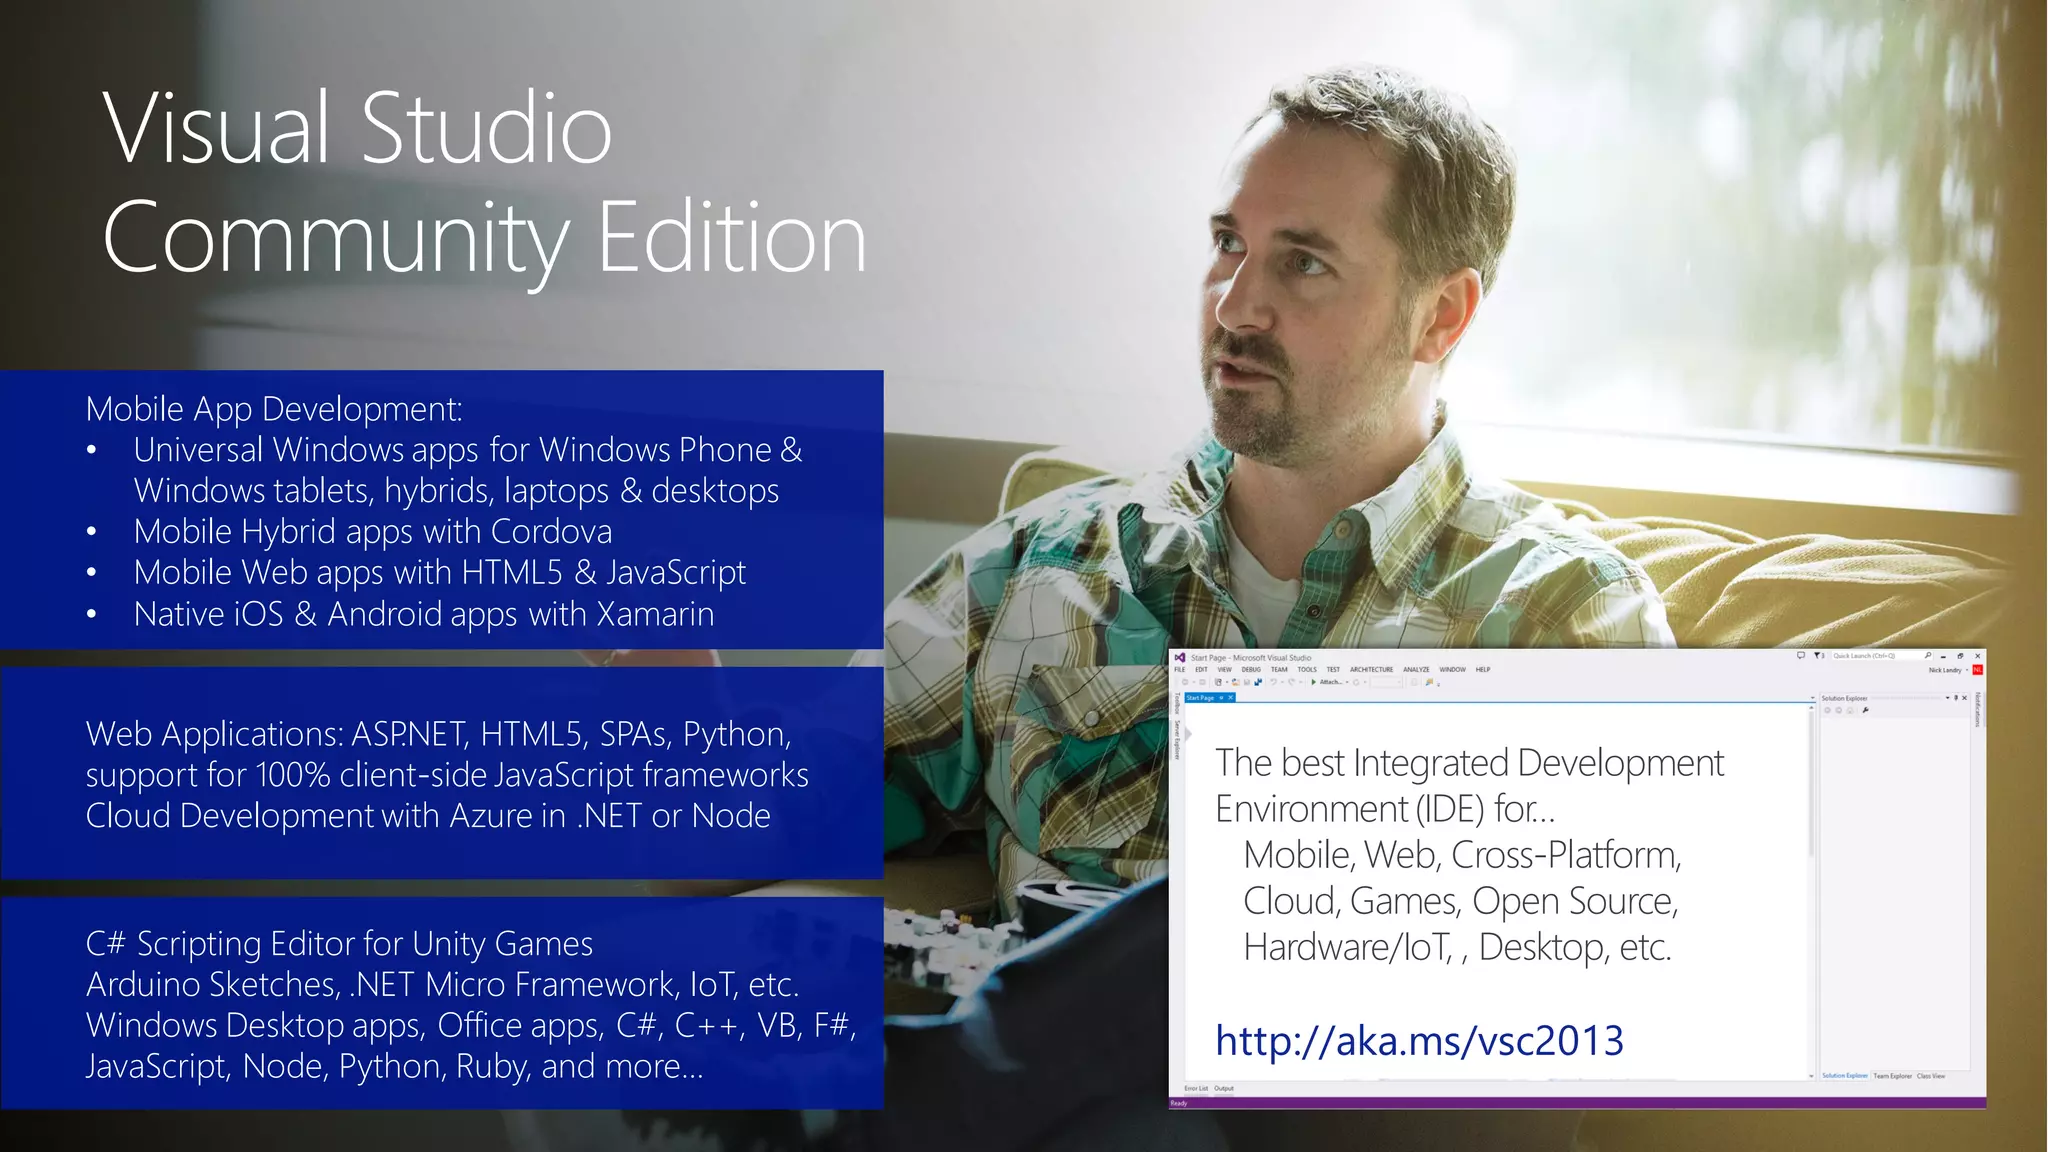Click the Quick Launch magnifier icon

(1928, 656)
